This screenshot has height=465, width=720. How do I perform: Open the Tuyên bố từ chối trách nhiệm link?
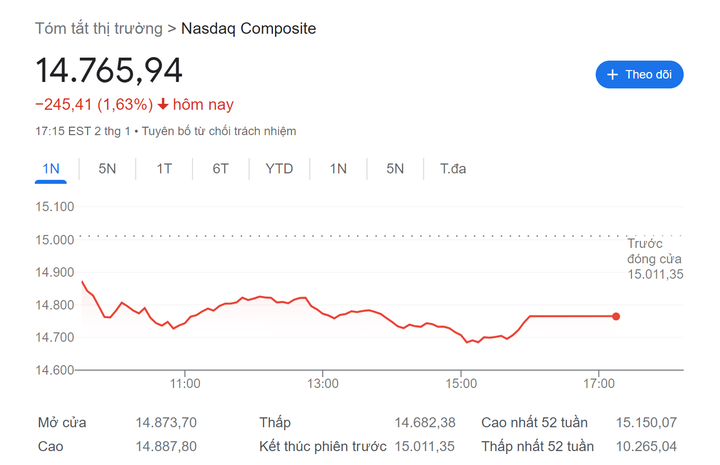[x=219, y=131]
